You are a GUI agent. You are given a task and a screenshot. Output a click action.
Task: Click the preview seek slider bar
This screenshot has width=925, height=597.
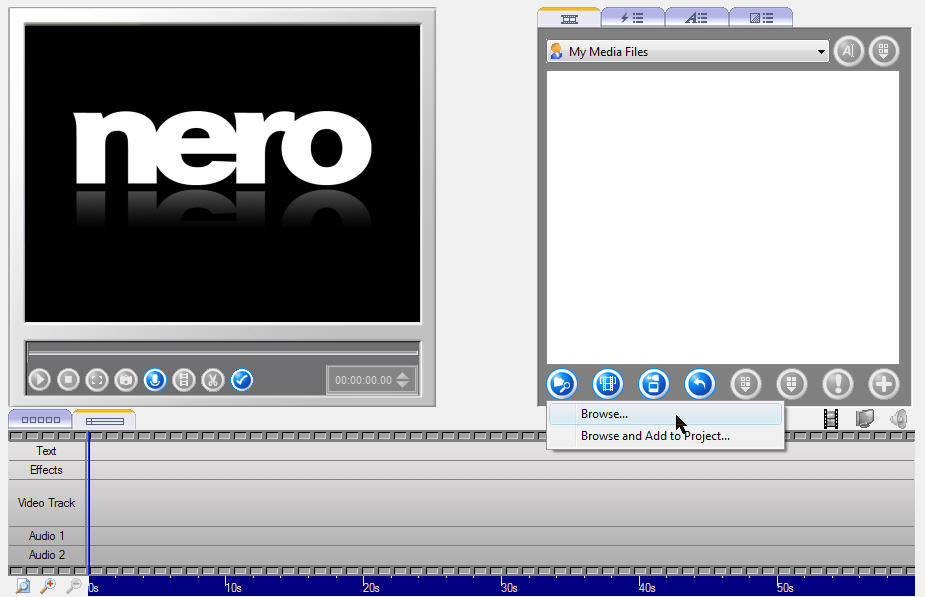click(x=223, y=352)
